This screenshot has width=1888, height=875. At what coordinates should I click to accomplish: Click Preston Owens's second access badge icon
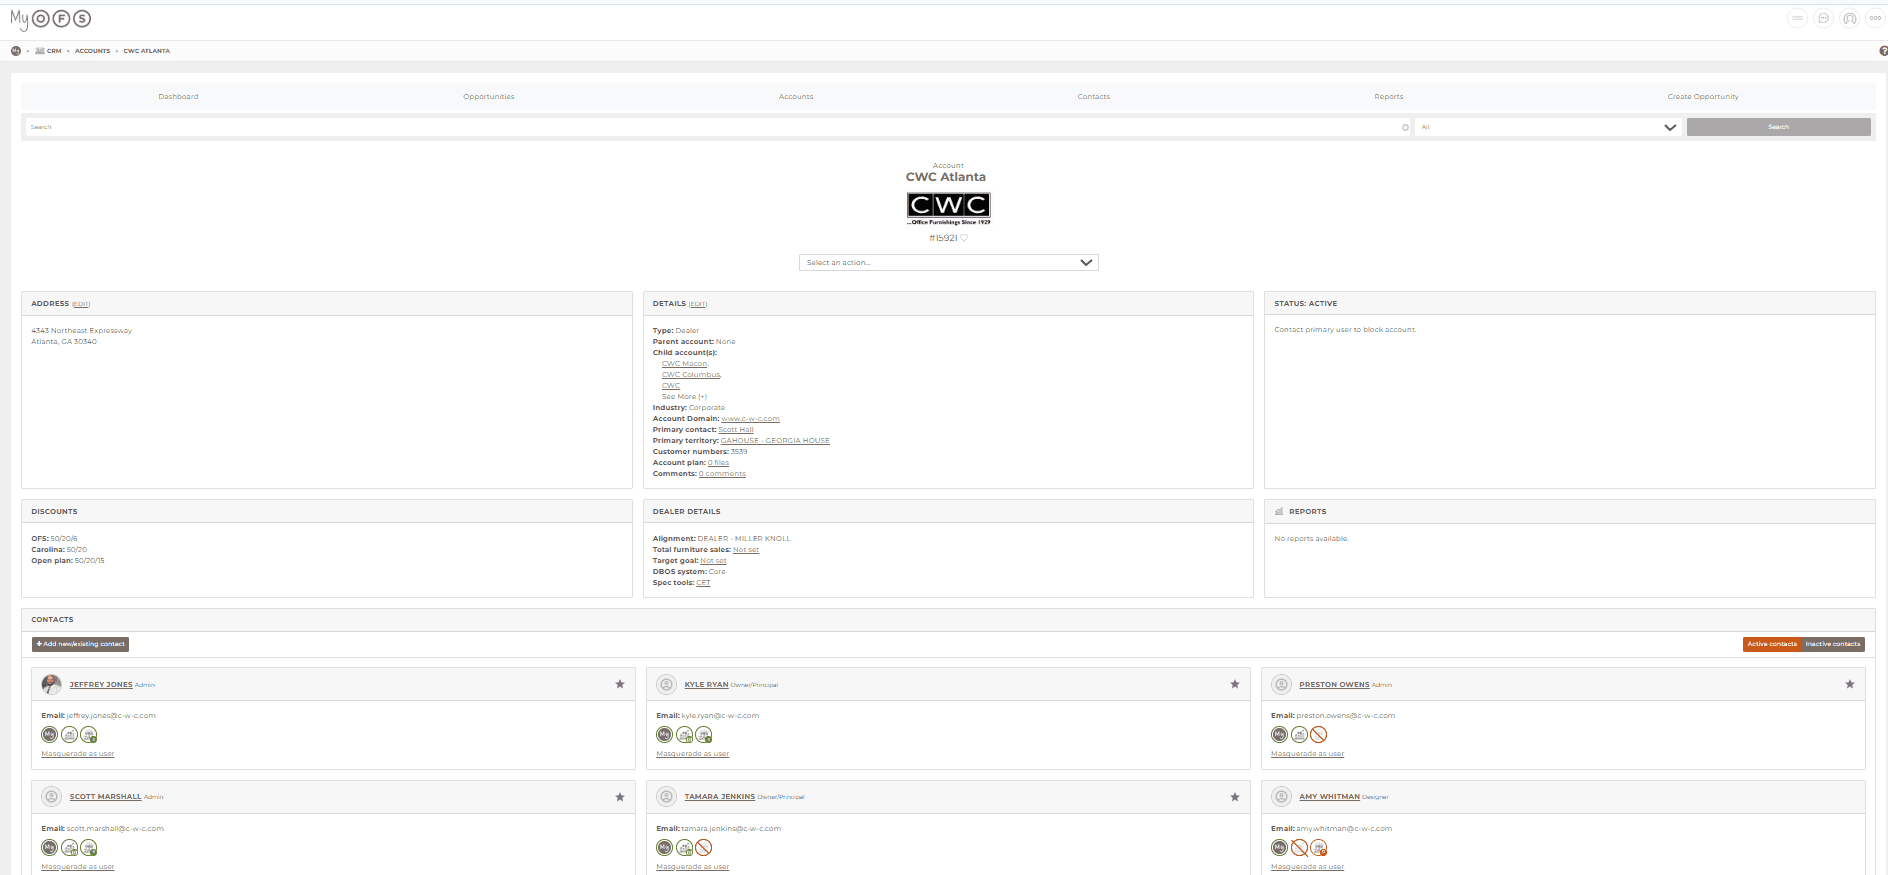pyautogui.click(x=1299, y=734)
